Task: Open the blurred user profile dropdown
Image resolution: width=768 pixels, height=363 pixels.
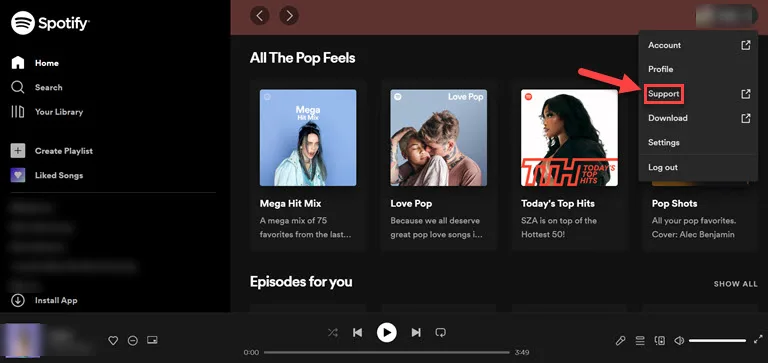Action: tap(726, 16)
